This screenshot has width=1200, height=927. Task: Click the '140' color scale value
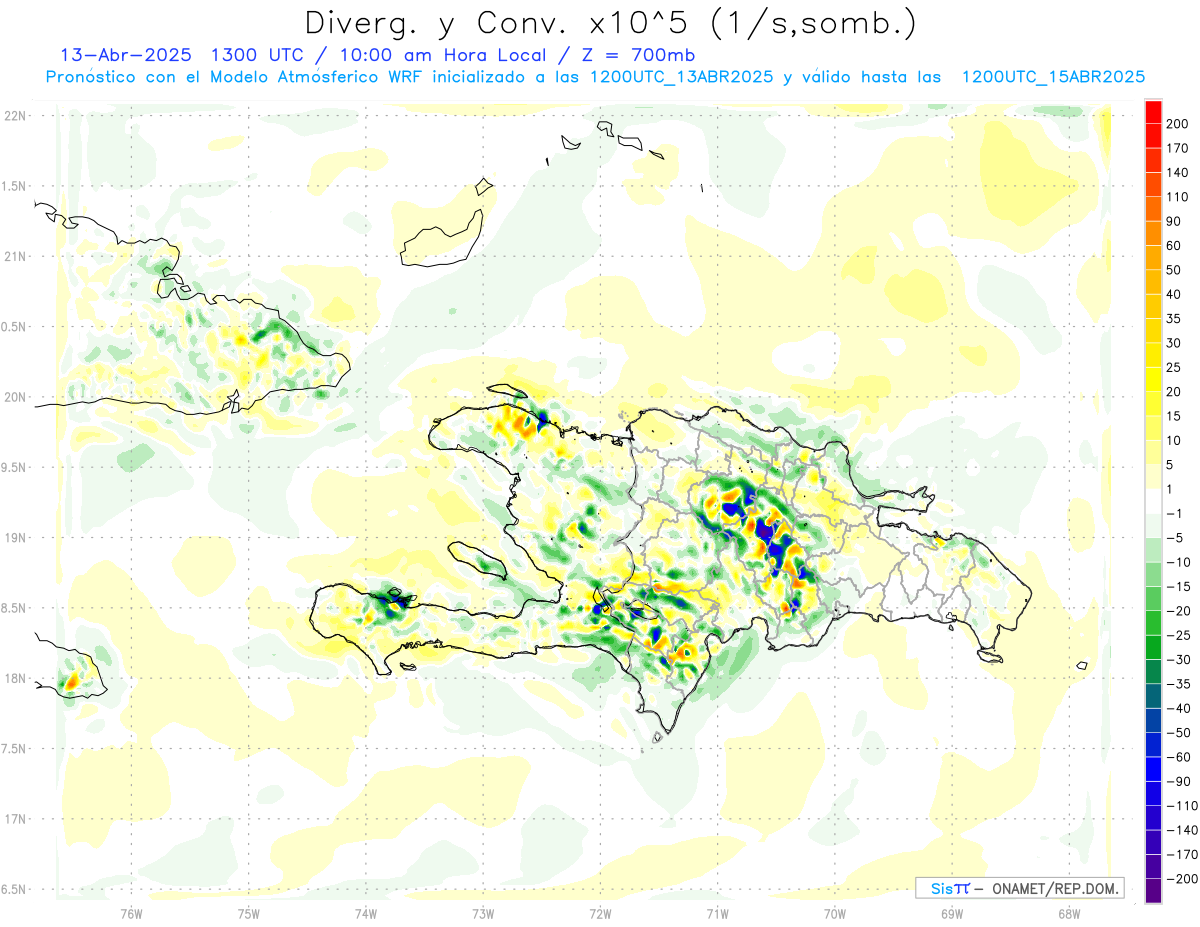(1178, 173)
